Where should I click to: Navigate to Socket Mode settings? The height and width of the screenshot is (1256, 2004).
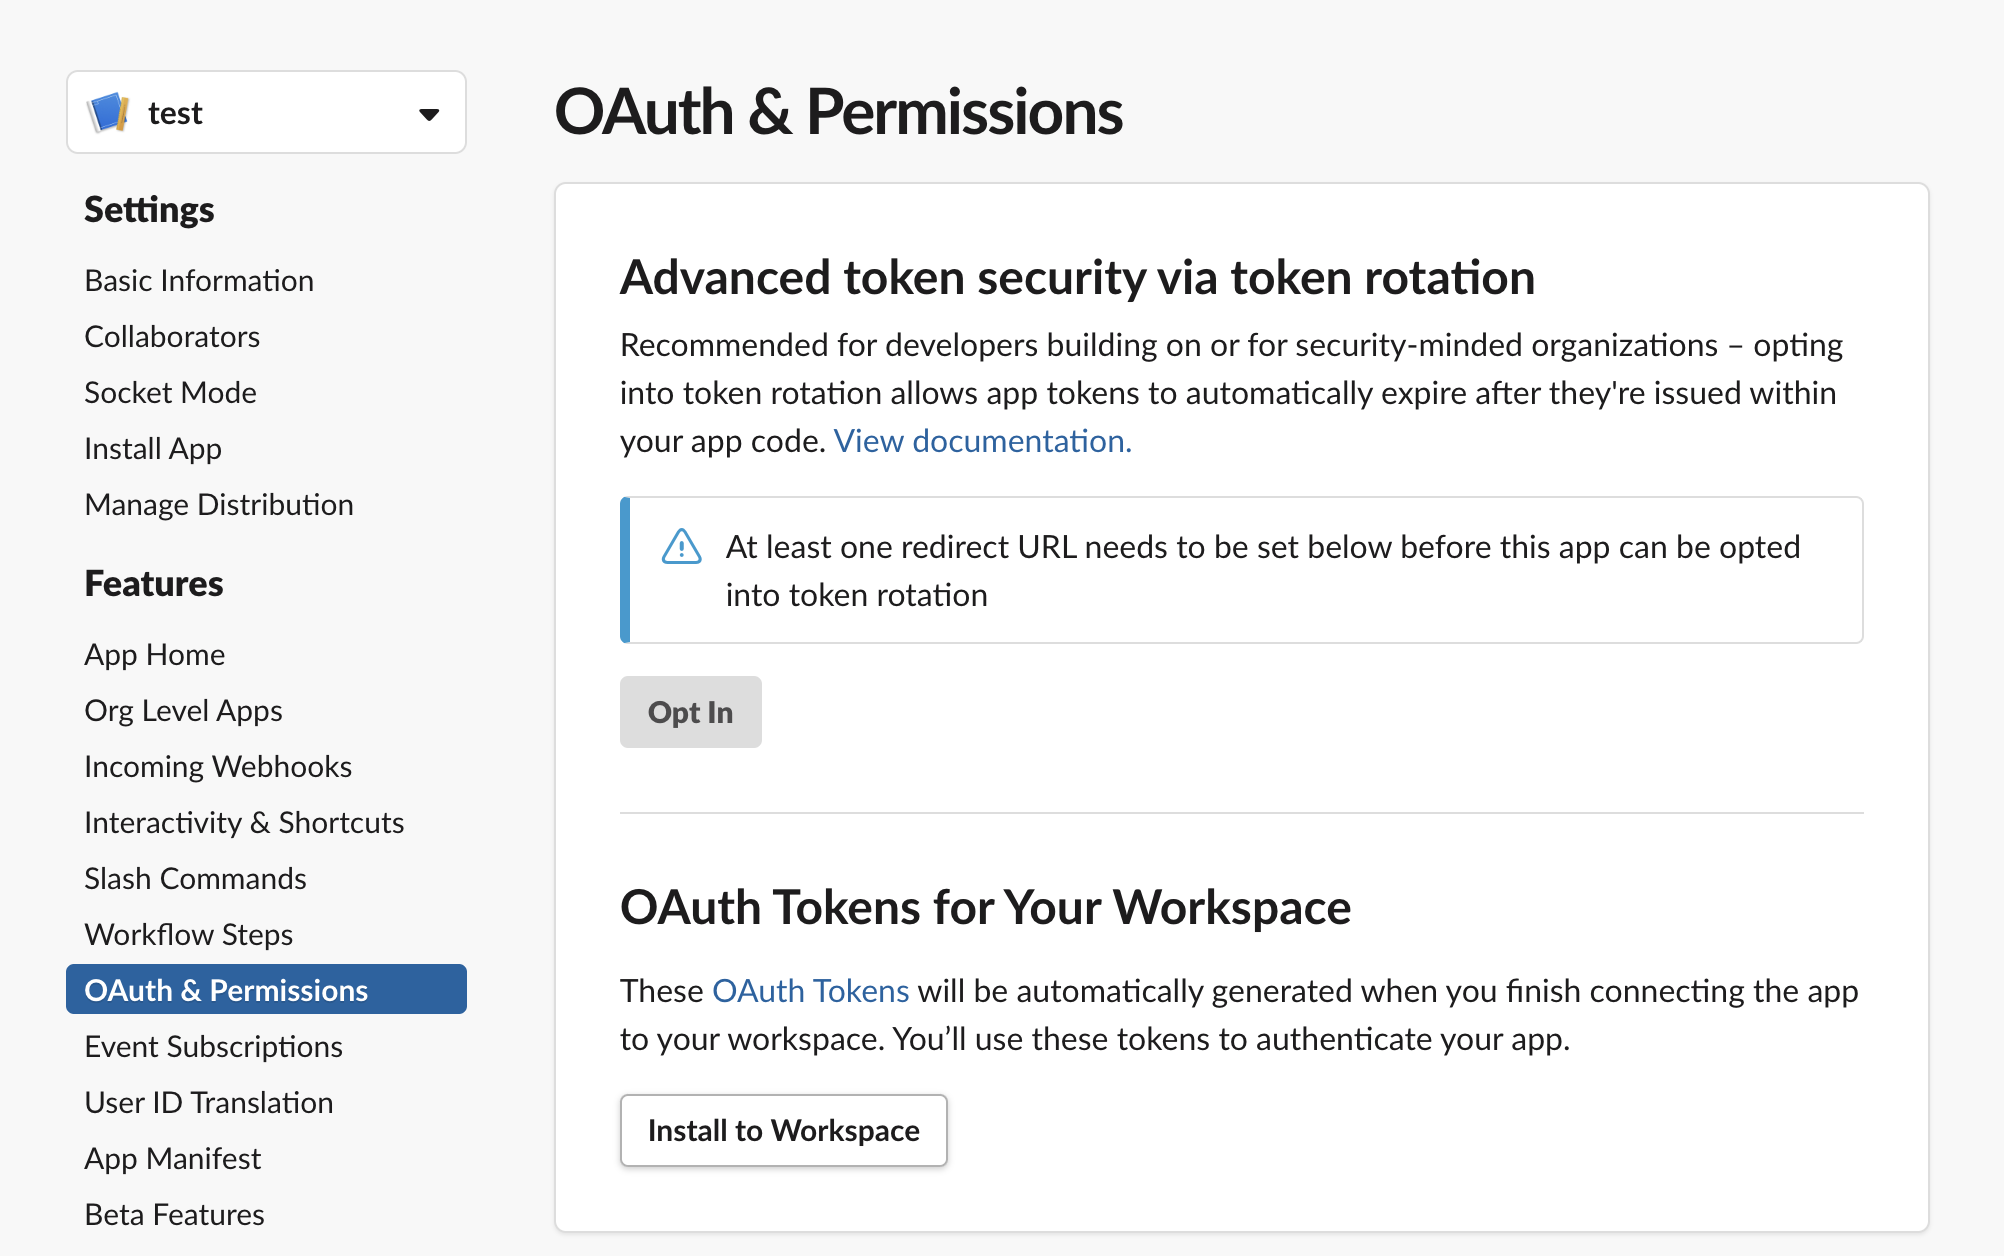(170, 392)
